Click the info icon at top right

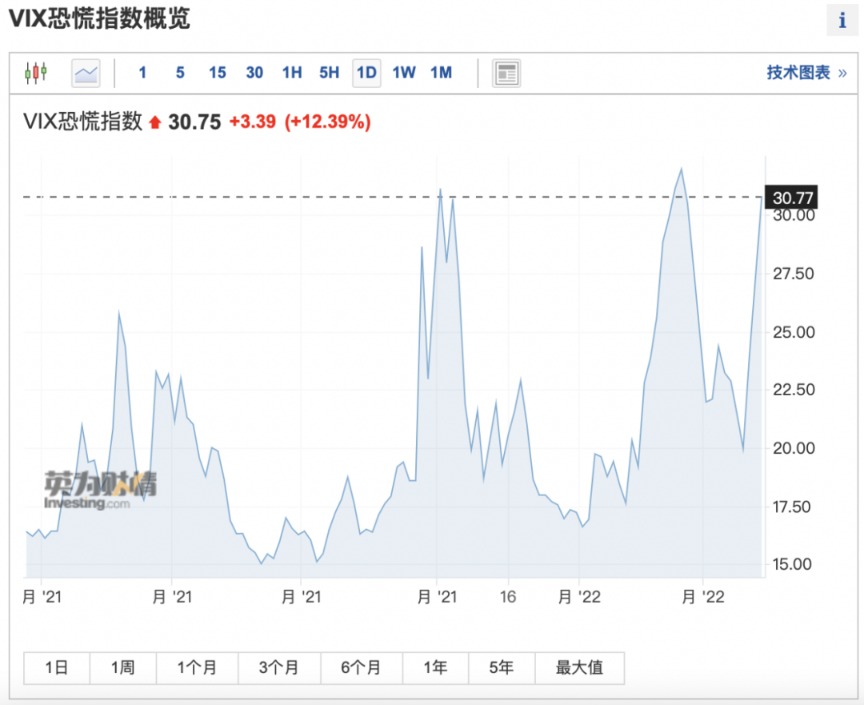[x=841, y=20]
